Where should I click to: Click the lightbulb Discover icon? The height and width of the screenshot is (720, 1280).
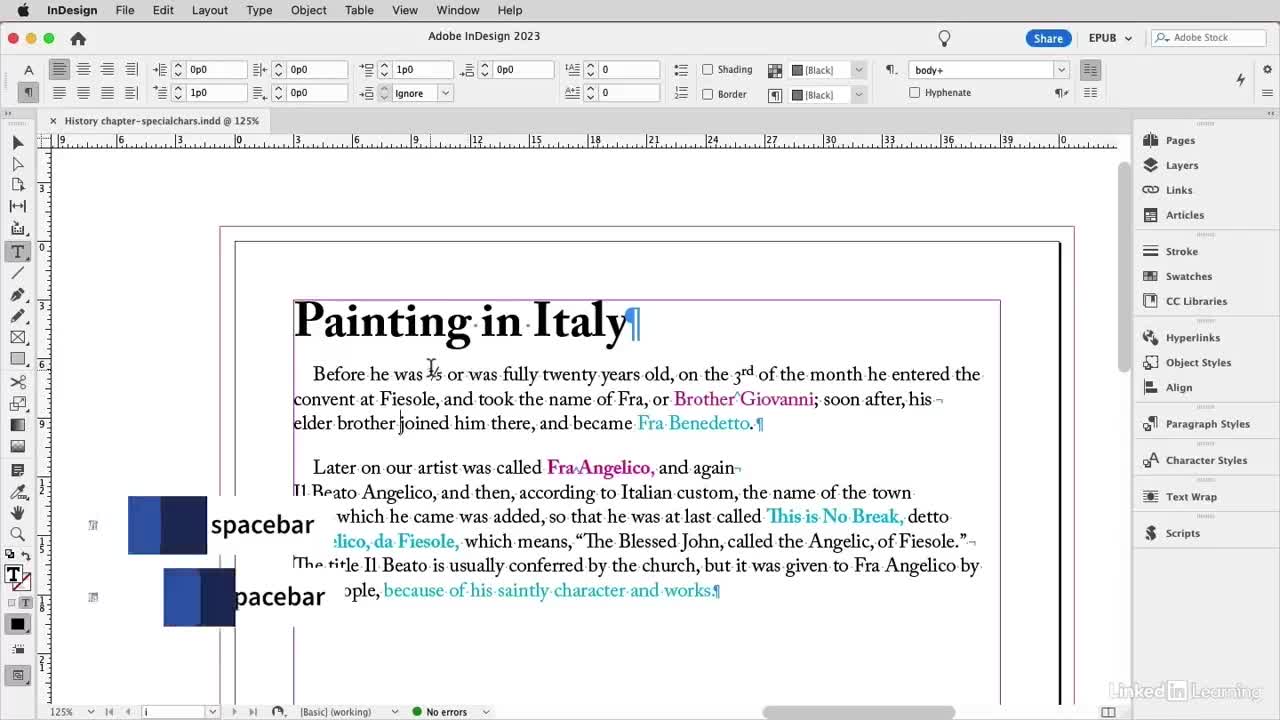[944, 38]
